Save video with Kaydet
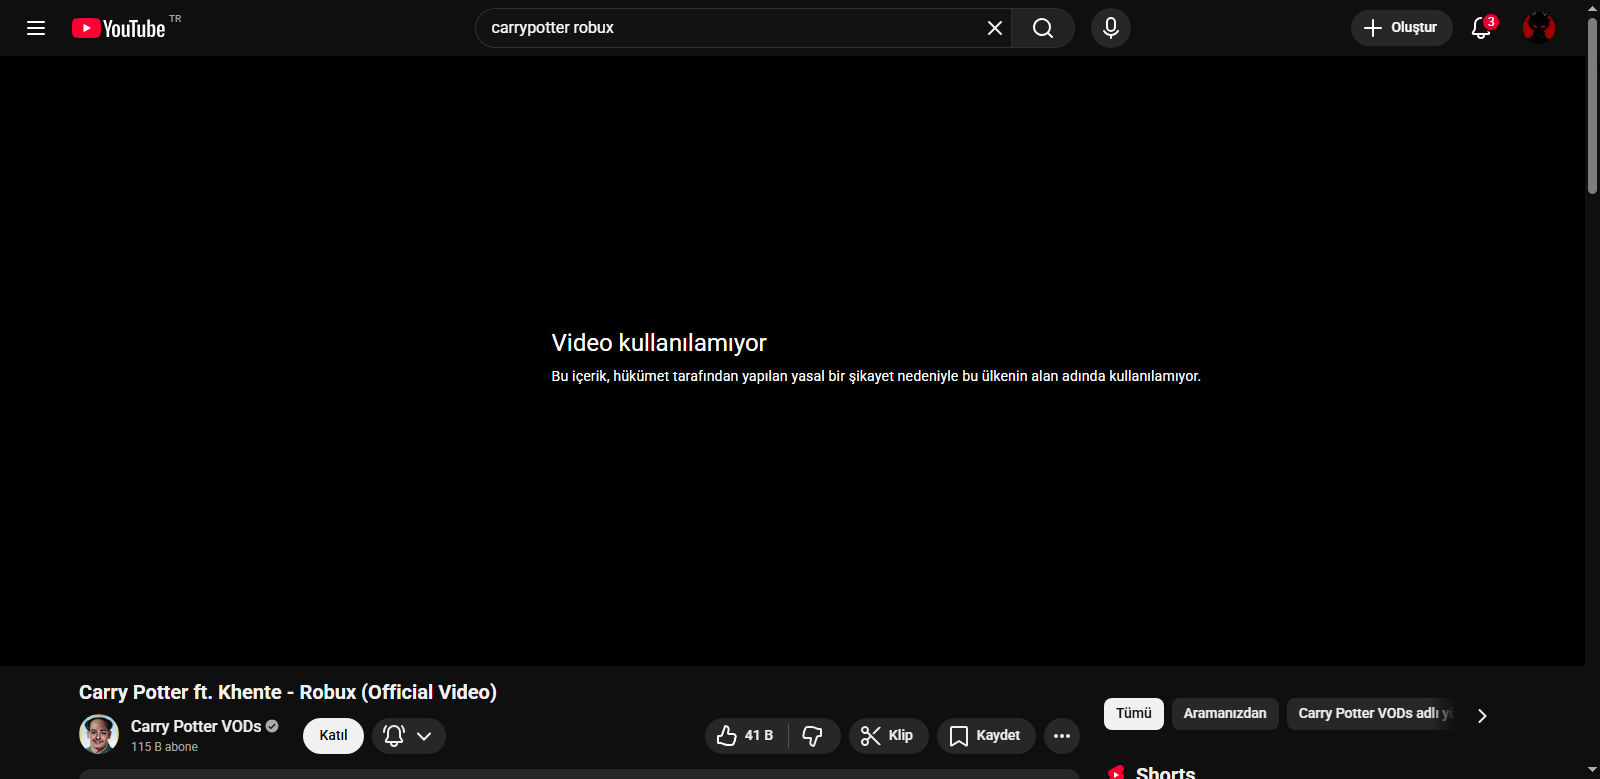This screenshot has height=779, width=1600. (x=986, y=736)
